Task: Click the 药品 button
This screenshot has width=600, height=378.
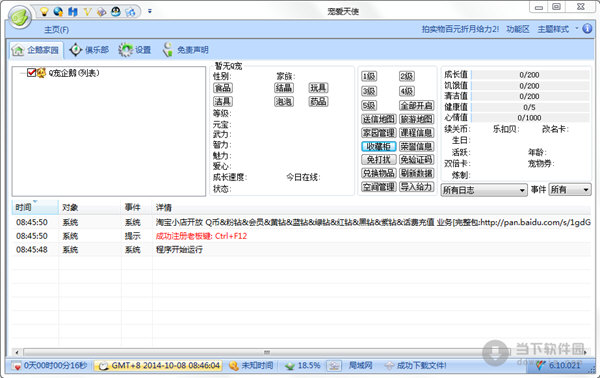Action: [x=318, y=101]
